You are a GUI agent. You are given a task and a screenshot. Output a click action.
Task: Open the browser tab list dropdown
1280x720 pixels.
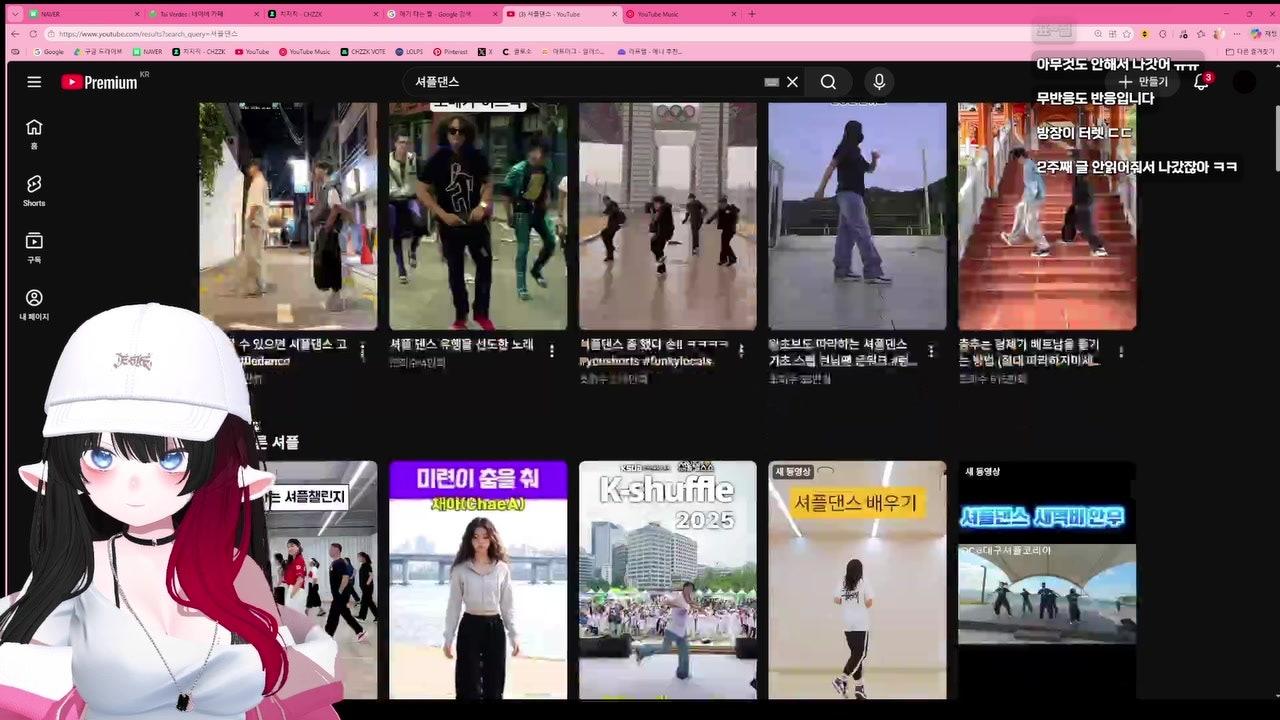[17, 14]
